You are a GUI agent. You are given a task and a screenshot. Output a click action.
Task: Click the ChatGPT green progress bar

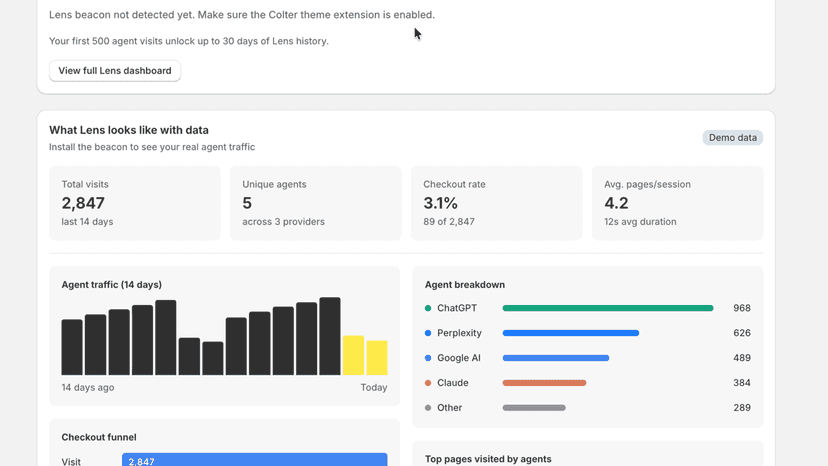608,308
